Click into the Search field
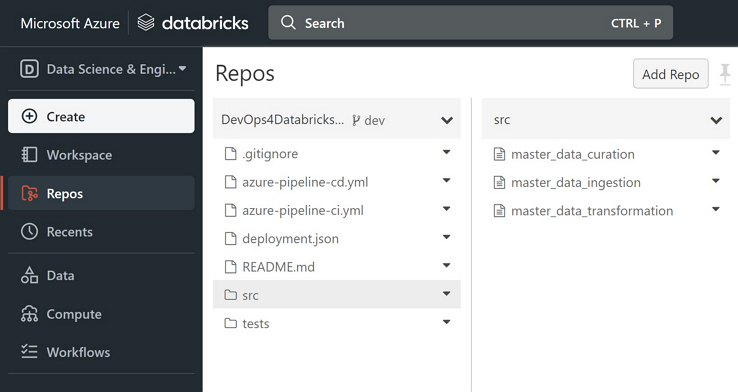This screenshot has height=392, width=738. (470, 23)
